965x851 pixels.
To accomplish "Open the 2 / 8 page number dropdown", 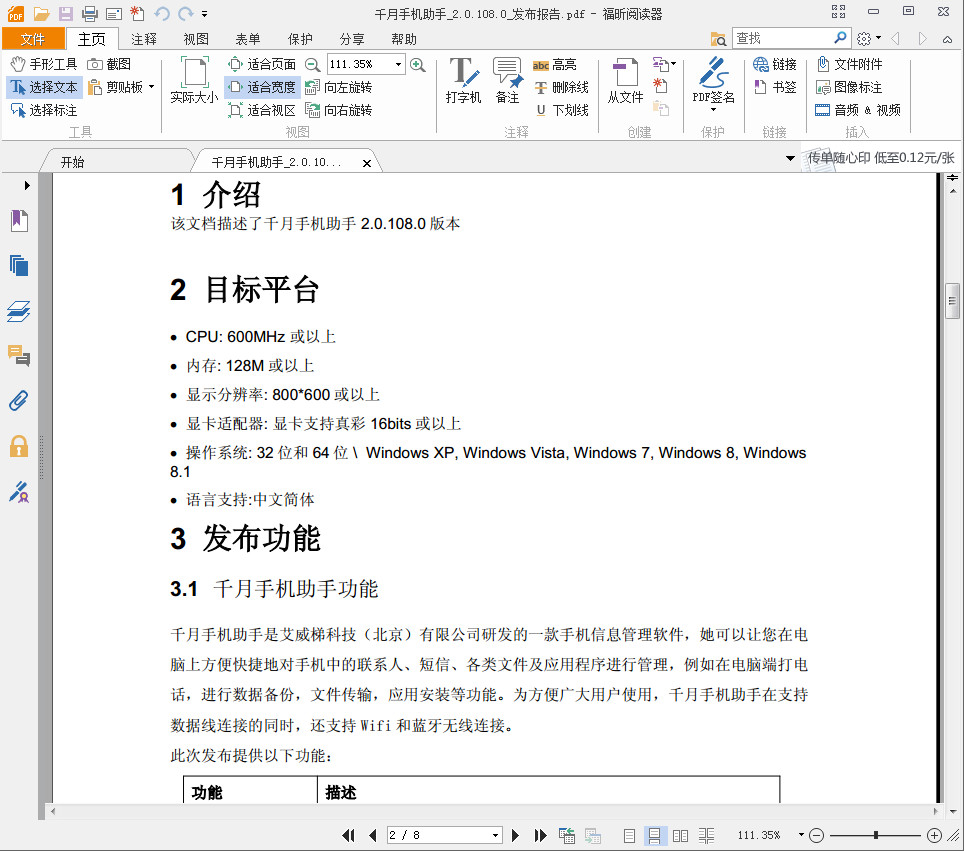I will [x=495, y=835].
